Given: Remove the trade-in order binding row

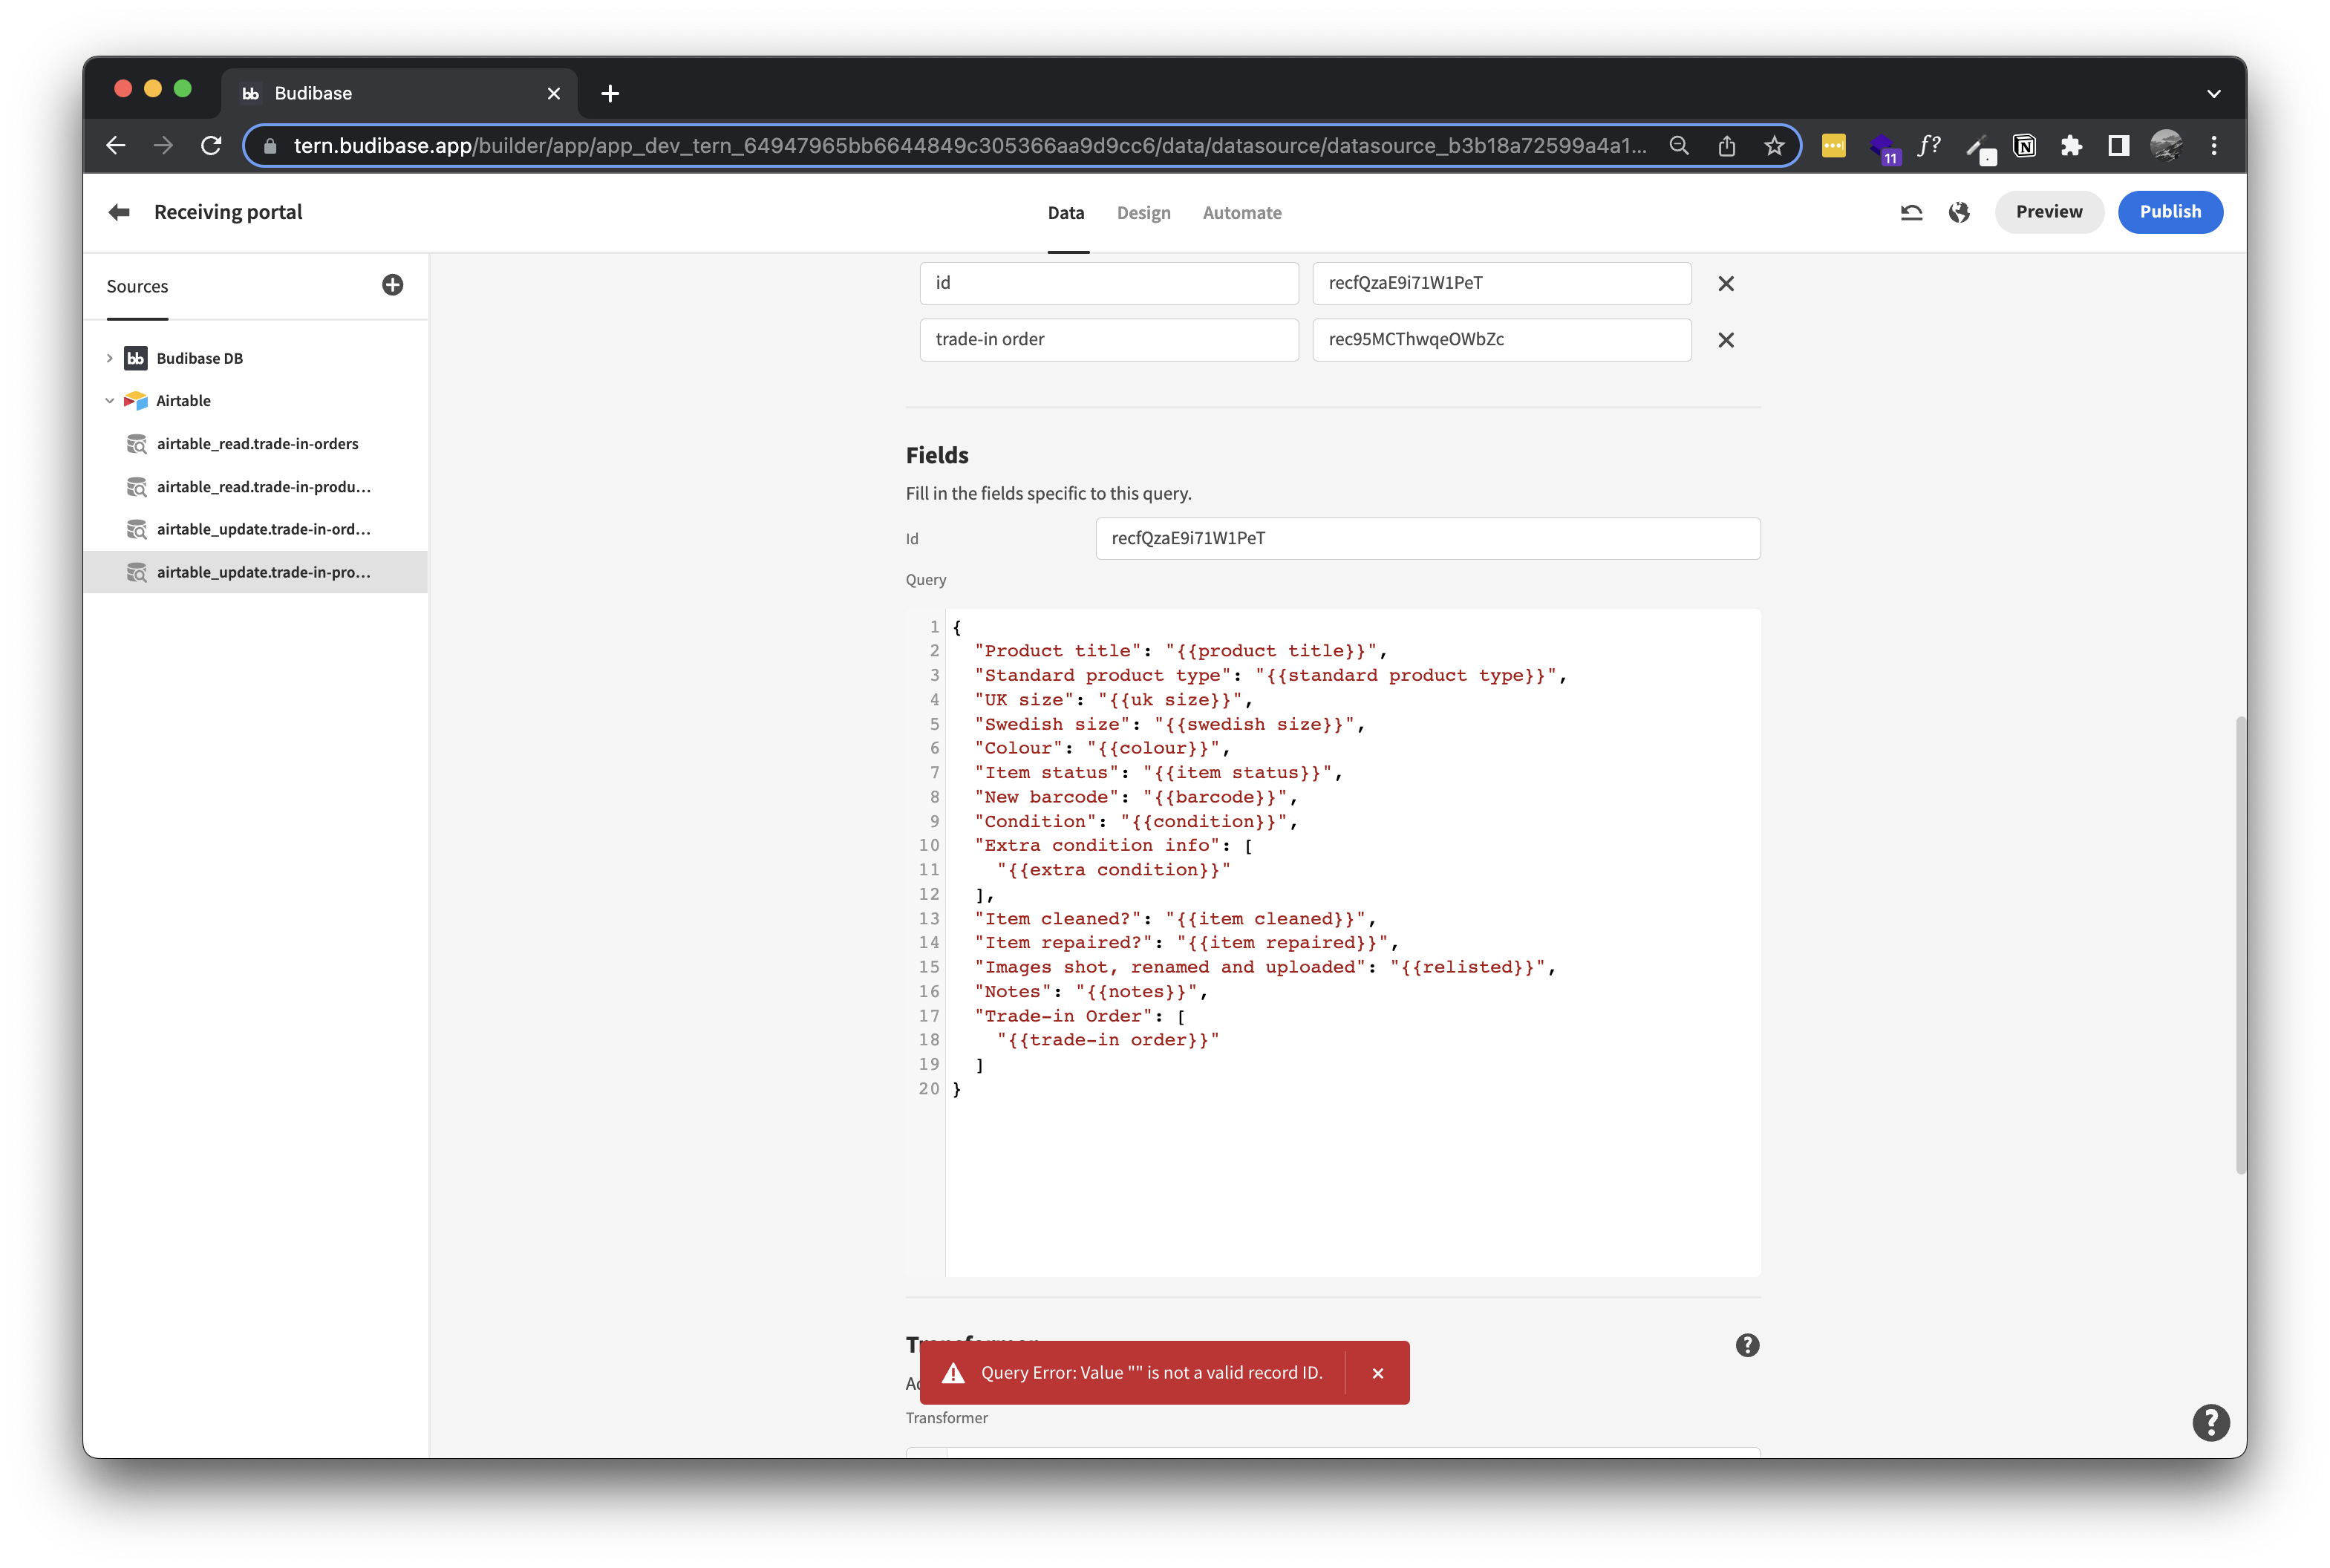Looking at the screenshot, I should 1726,340.
